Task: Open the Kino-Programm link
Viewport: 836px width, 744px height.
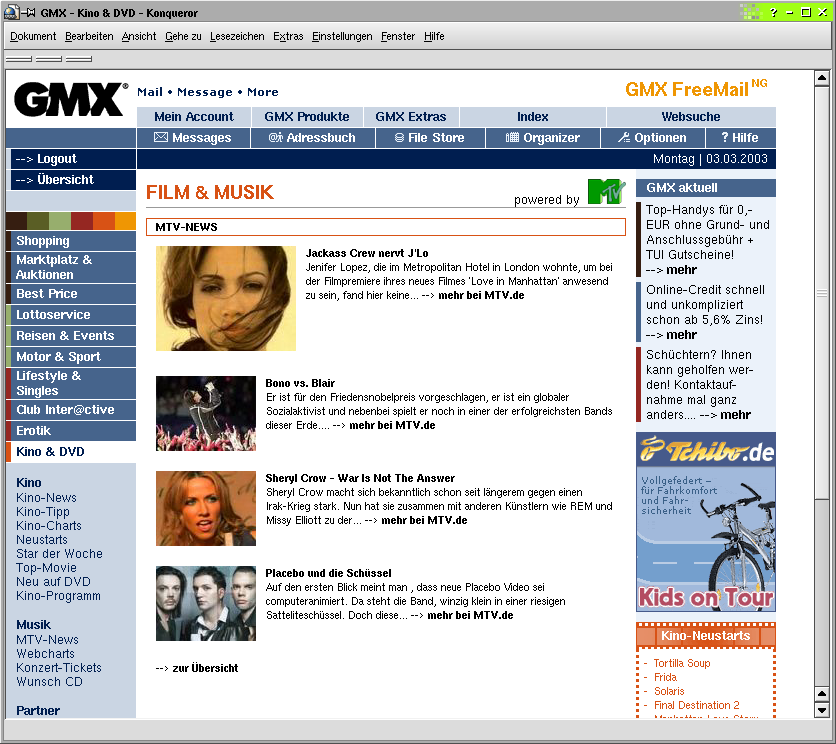Action: [58, 596]
